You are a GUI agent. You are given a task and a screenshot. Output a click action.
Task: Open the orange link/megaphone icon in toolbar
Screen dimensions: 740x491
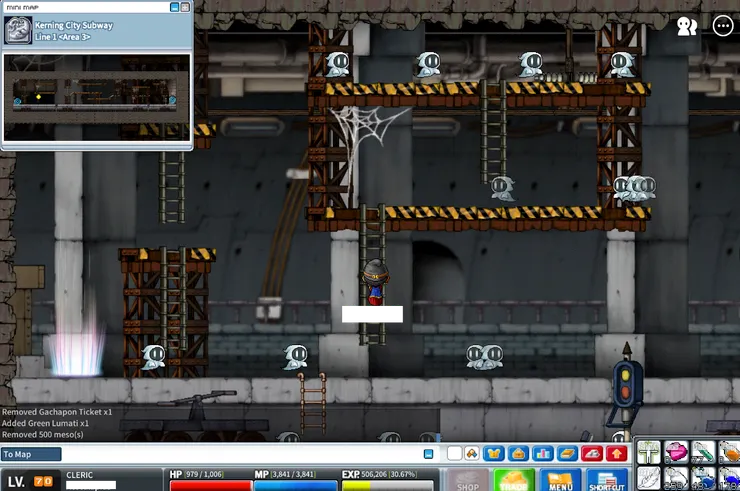click(471, 454)
